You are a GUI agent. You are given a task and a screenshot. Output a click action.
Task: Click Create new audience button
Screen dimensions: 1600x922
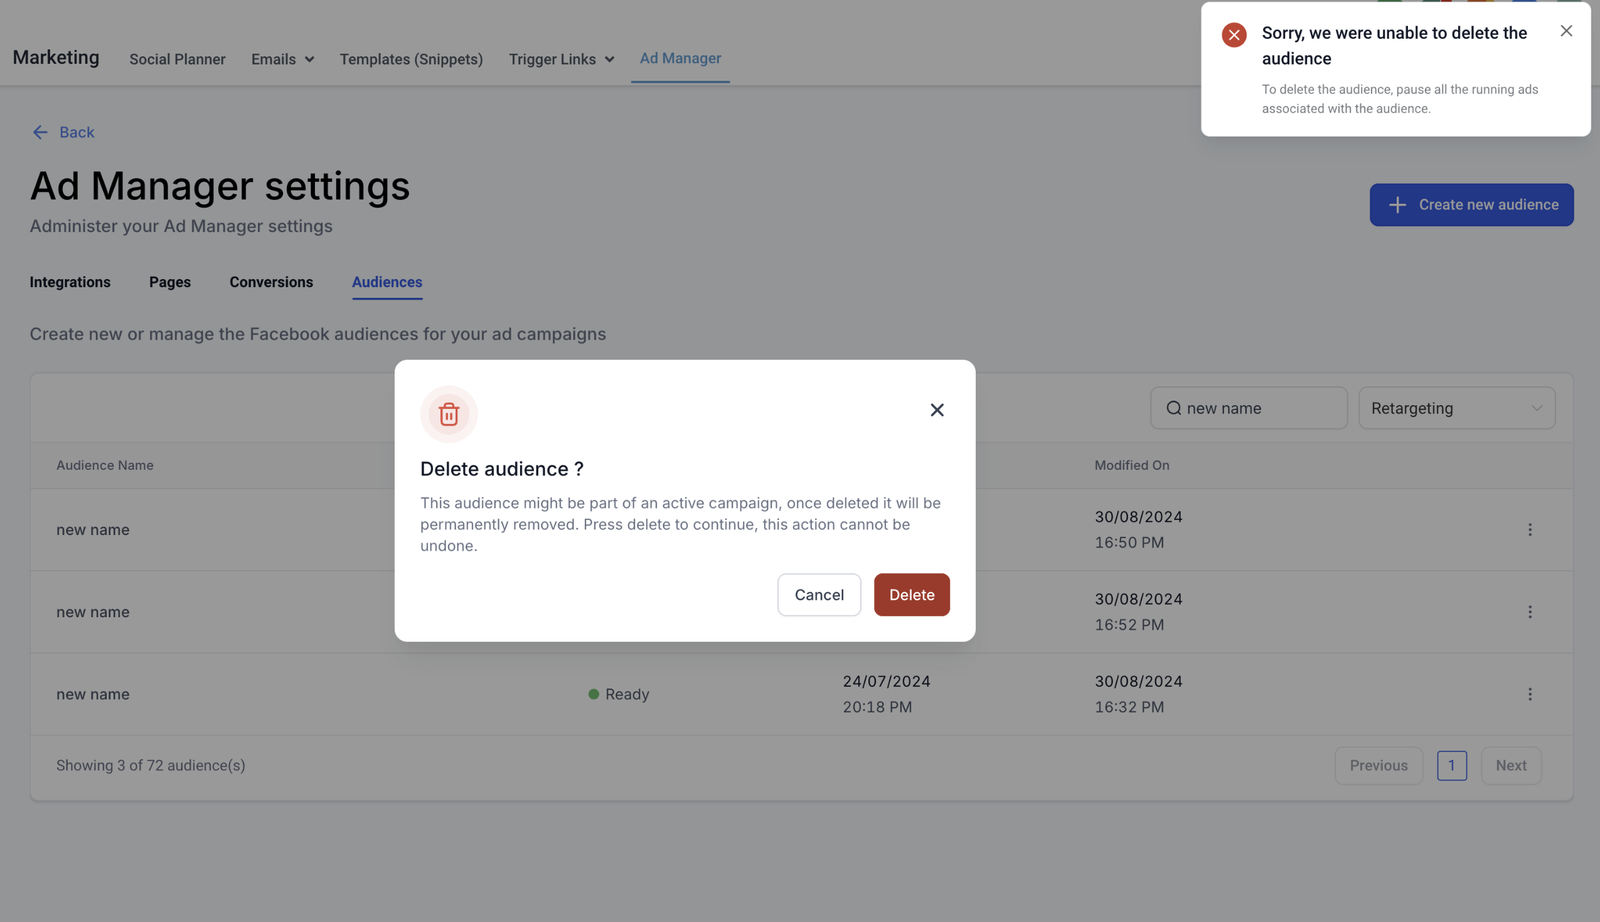[1471, 205]
